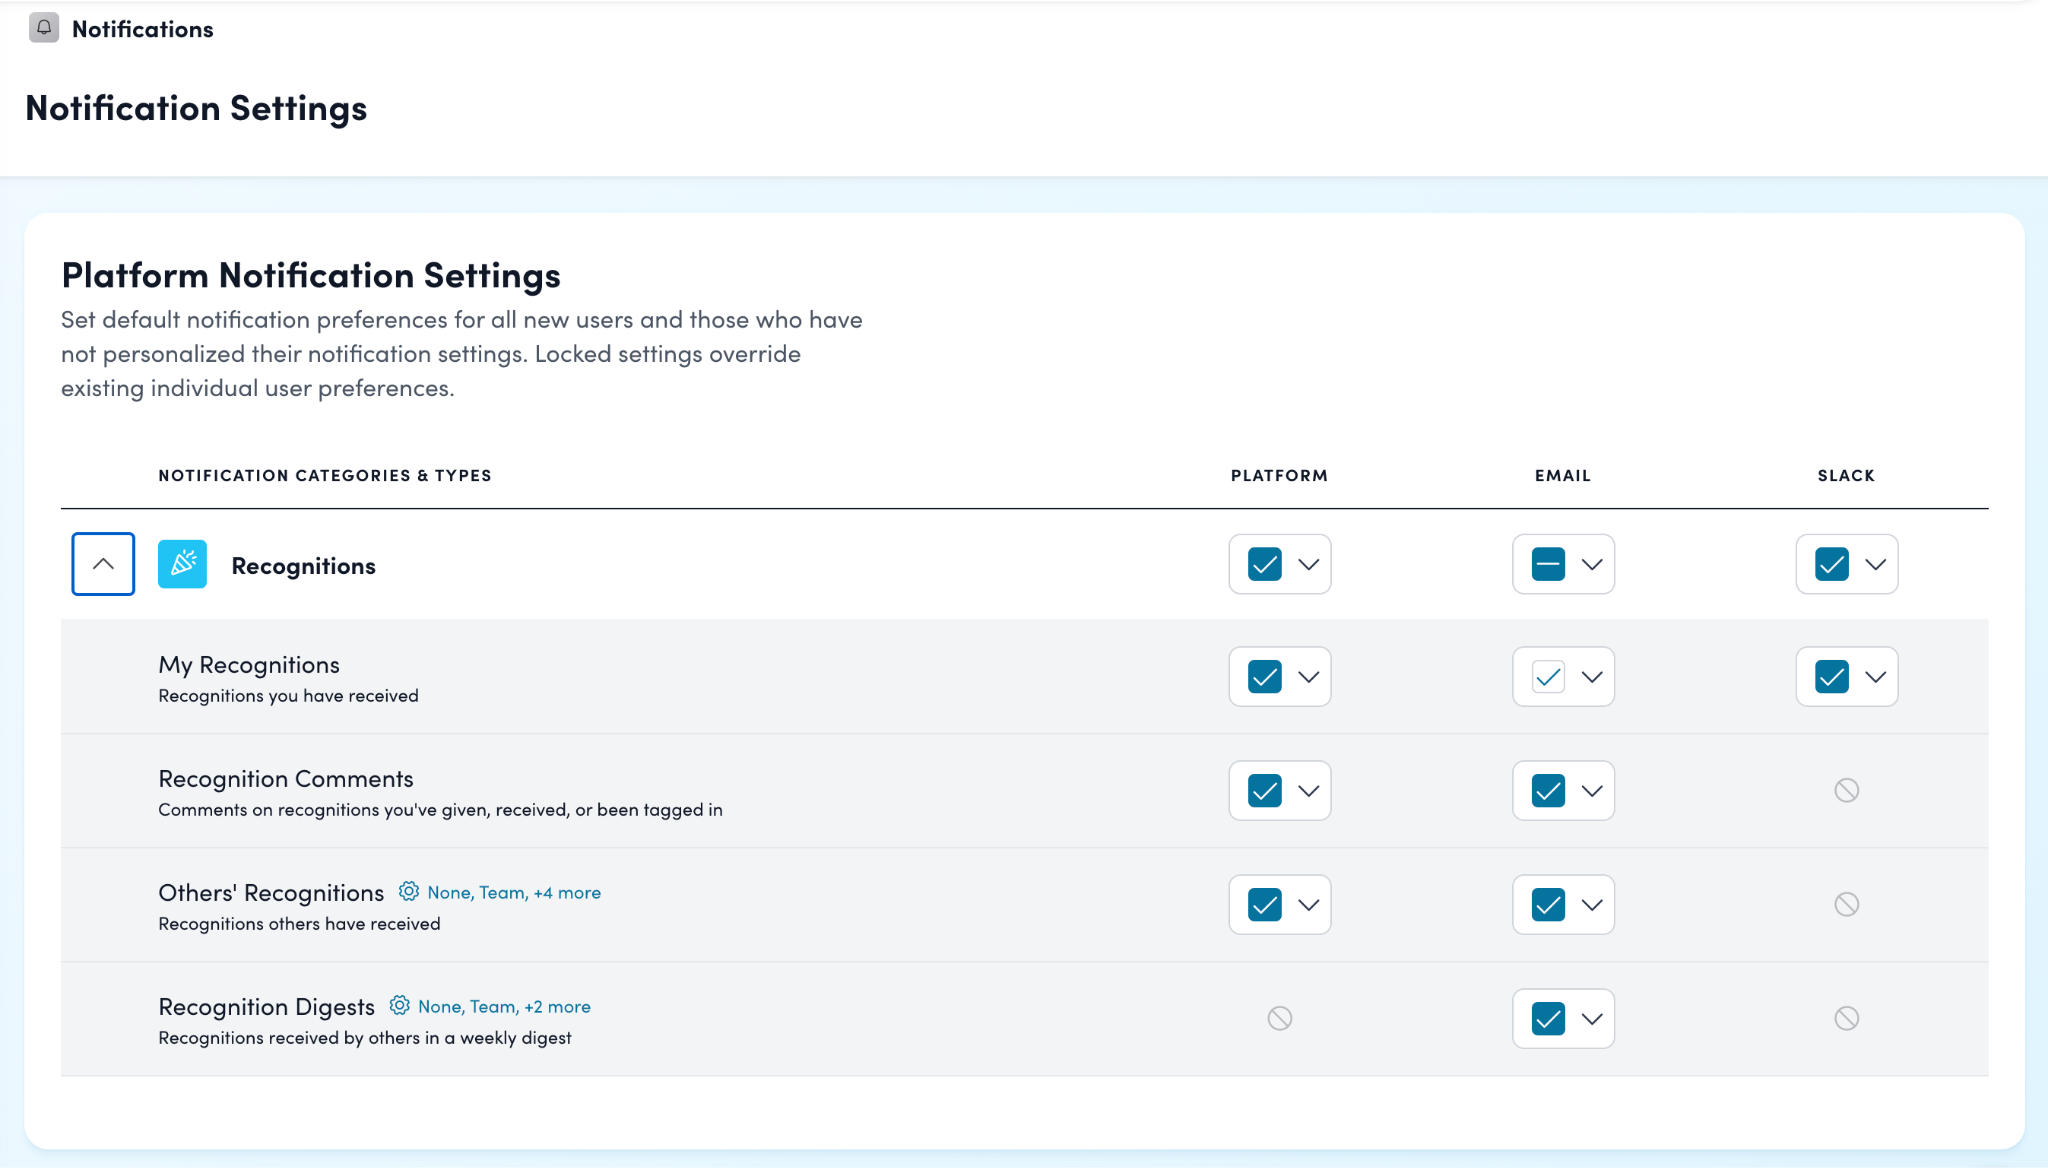The image size is (2048, 1168).
Task: Open Email dropdown arrow for My Recognitions
Action: tap(1592, 677)
